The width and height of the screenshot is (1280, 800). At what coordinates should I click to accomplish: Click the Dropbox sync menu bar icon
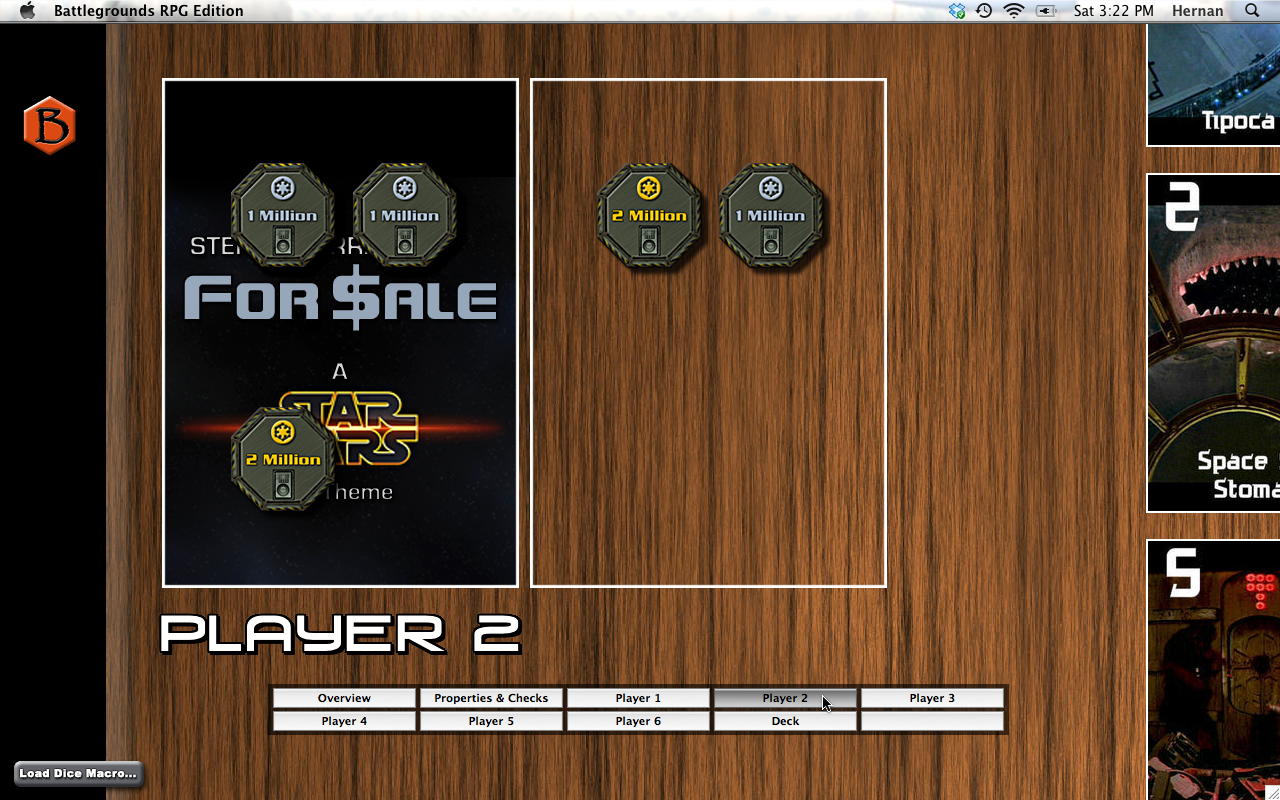[957, 11]
